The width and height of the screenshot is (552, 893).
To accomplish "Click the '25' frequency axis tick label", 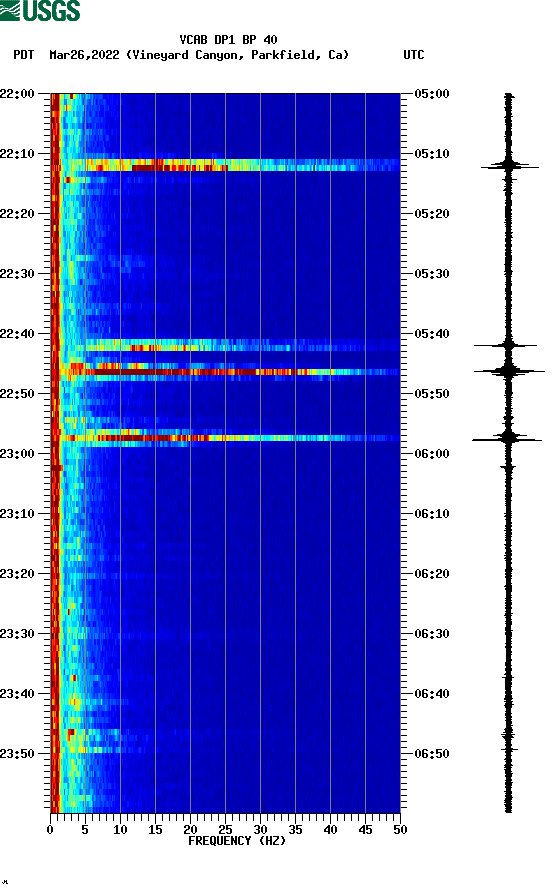I will click(225, 830).
